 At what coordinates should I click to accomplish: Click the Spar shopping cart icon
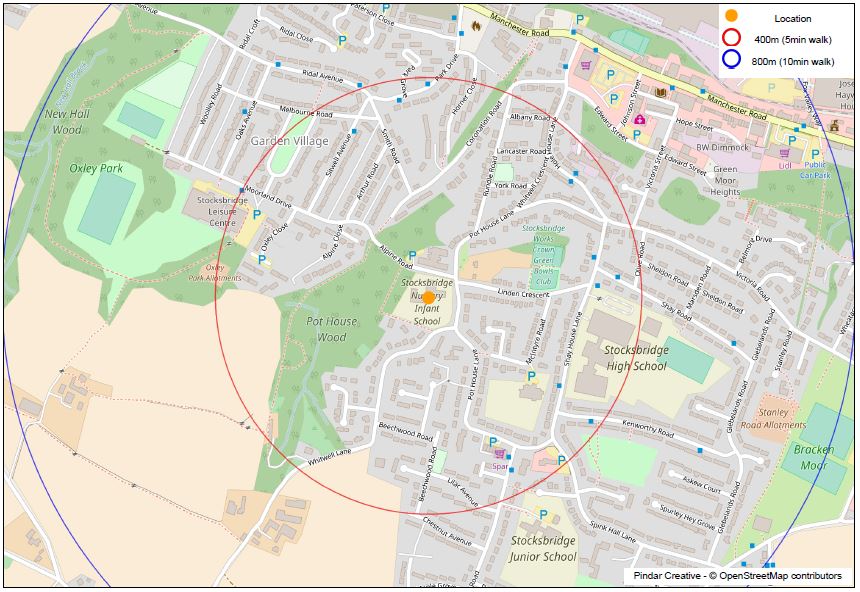(x=499, y=453)
